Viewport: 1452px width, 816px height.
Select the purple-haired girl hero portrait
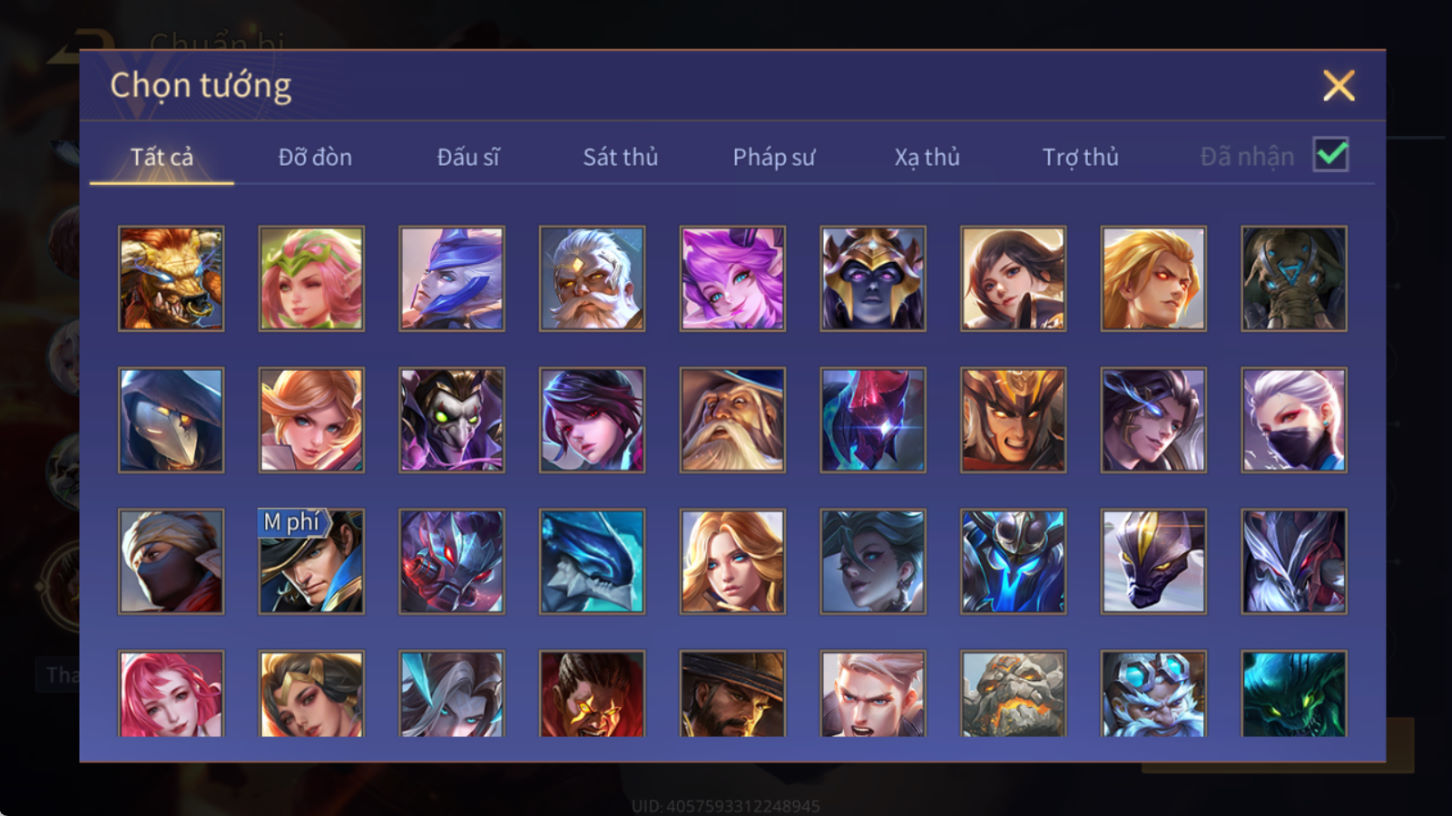(732, 278)
